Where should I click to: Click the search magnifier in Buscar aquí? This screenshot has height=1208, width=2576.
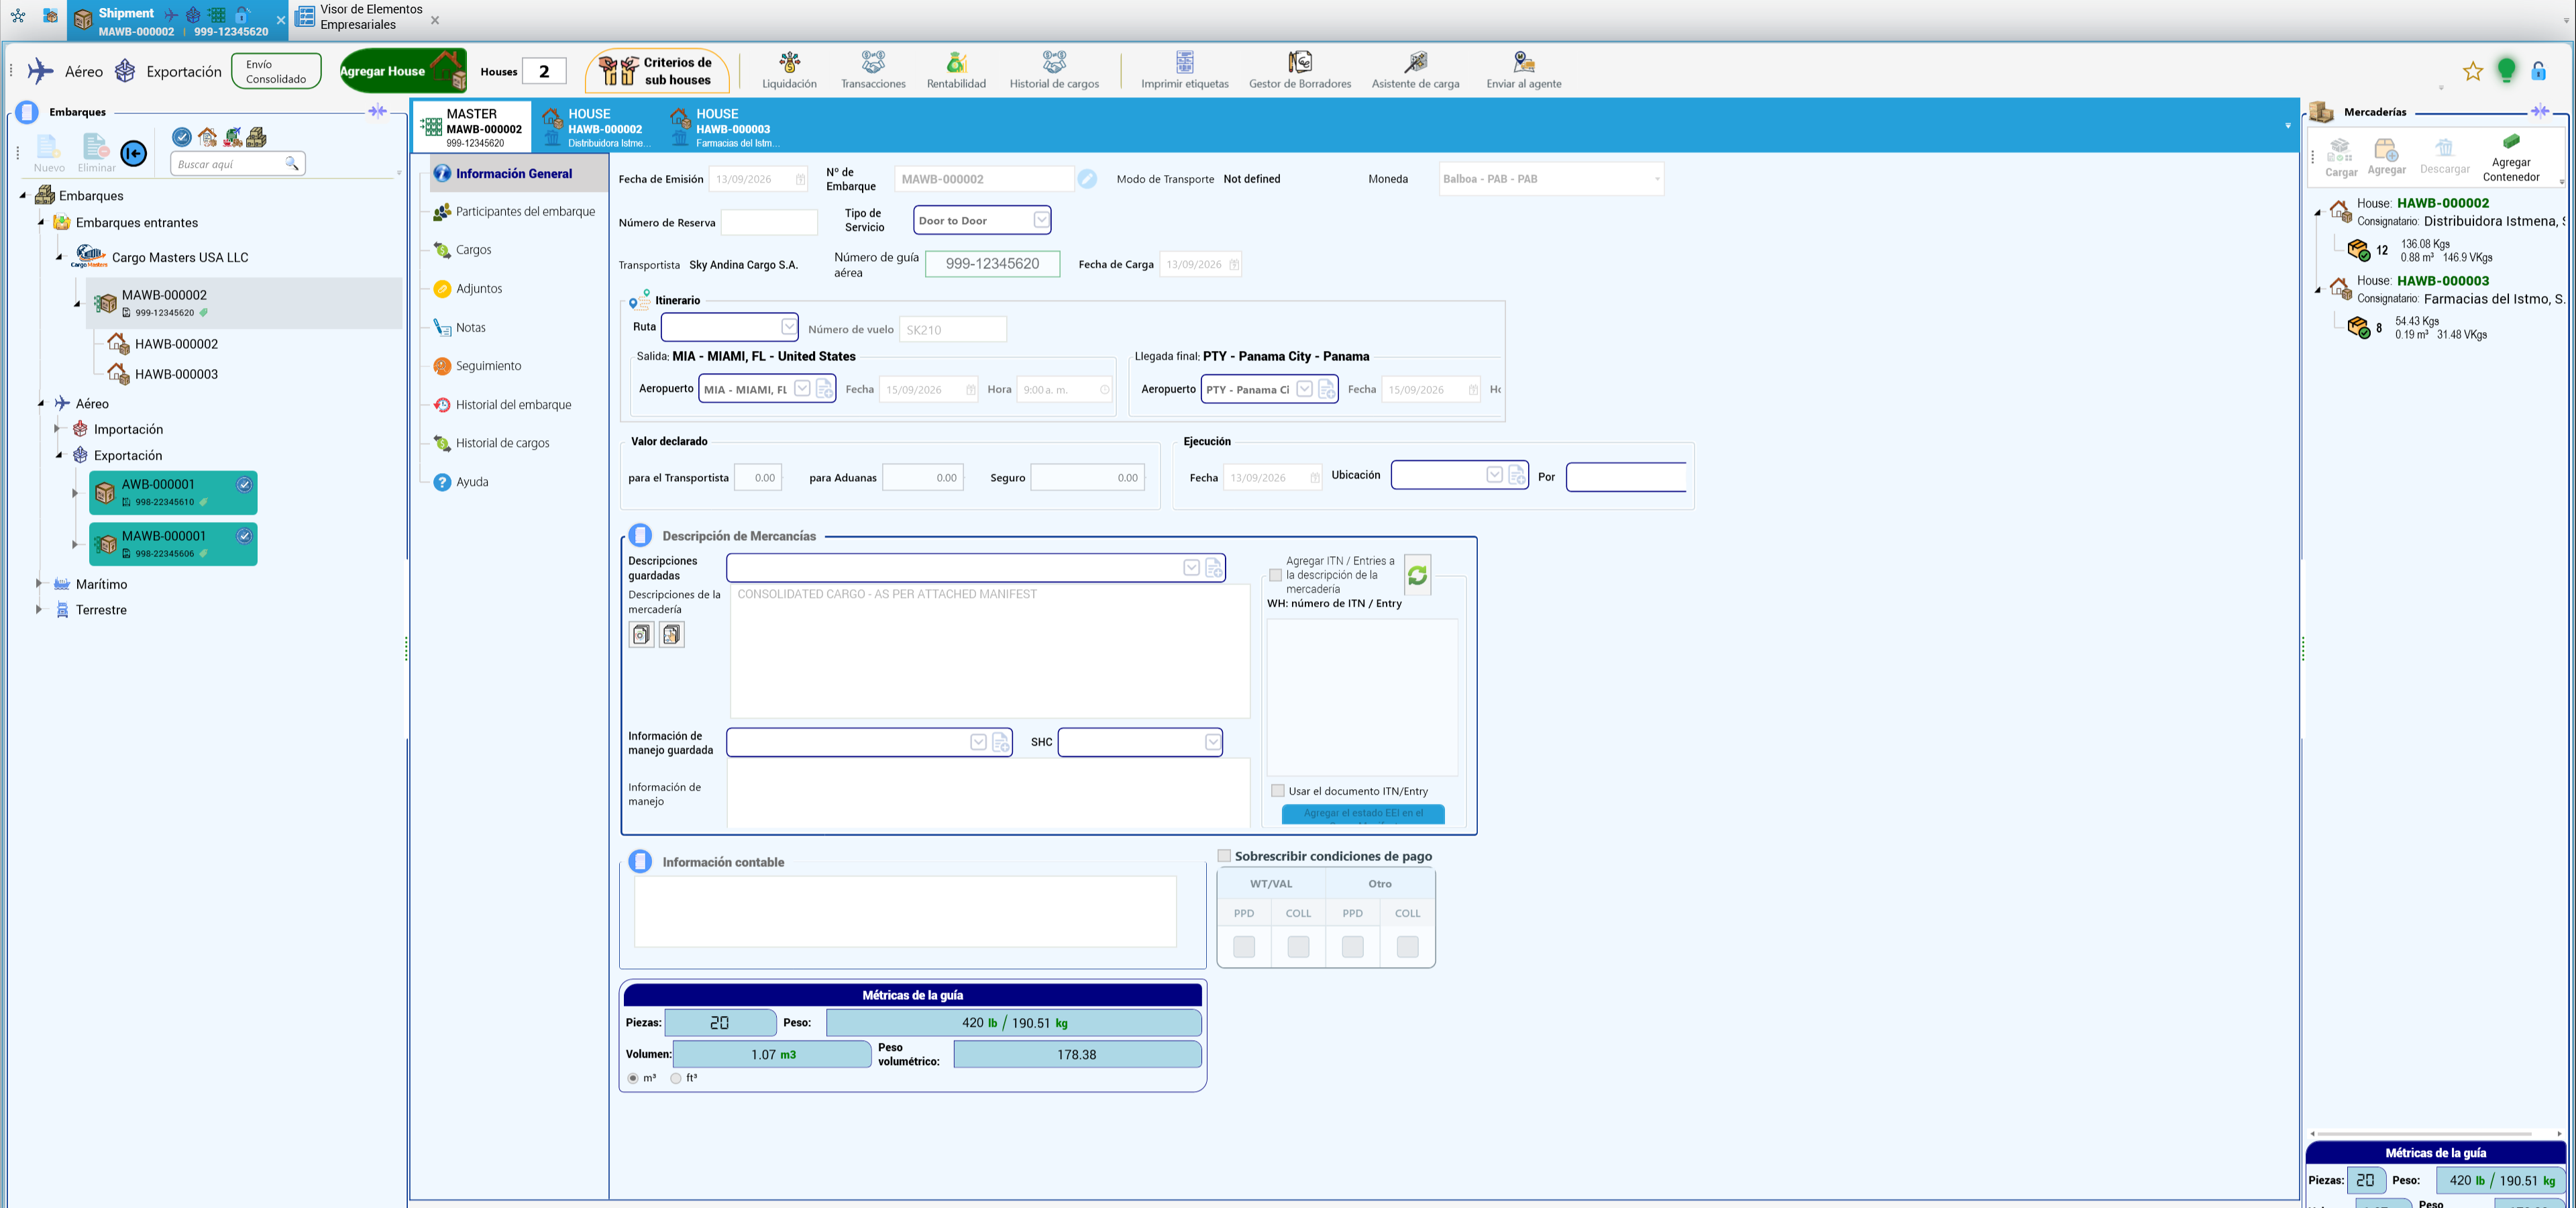291,163
